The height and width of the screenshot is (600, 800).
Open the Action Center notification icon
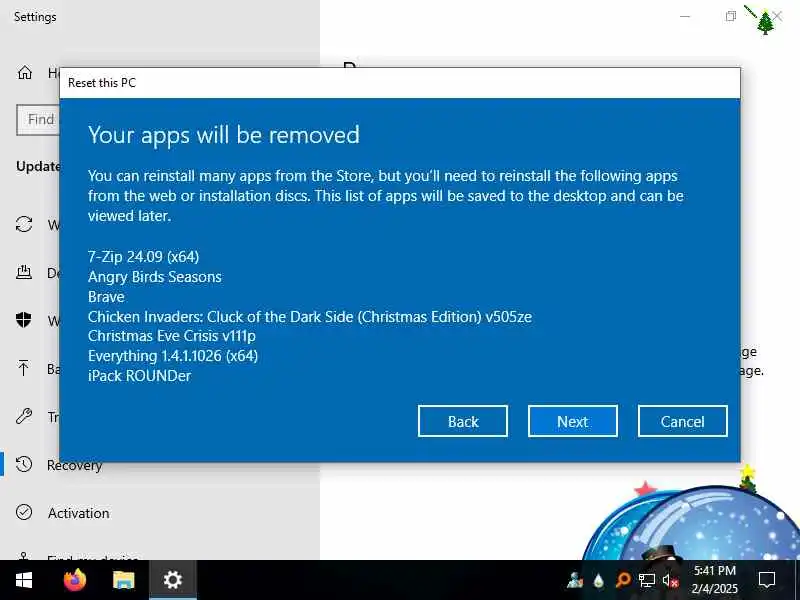767,580
